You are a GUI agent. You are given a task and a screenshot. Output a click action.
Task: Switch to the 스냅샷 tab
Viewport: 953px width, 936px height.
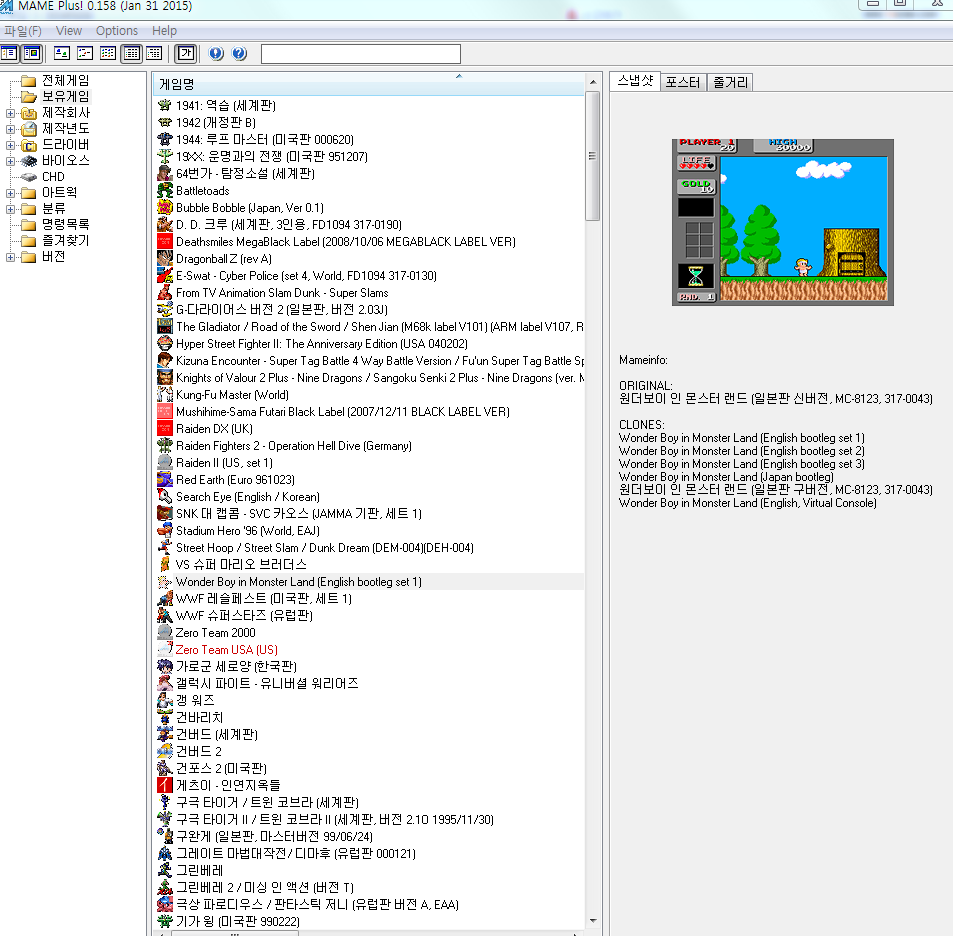tap(635, 81)
